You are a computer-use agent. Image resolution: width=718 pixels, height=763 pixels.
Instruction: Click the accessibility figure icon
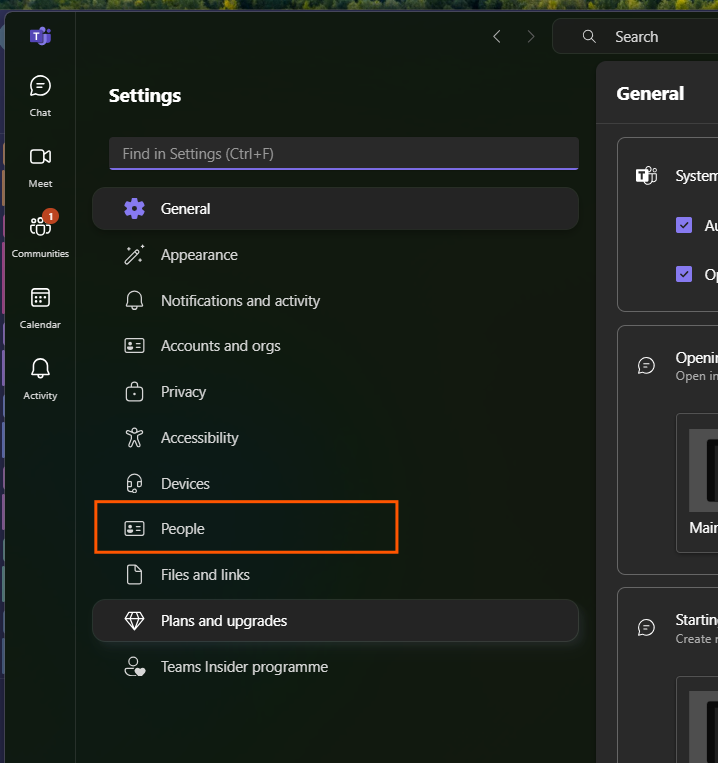click(x=134, y=437)
